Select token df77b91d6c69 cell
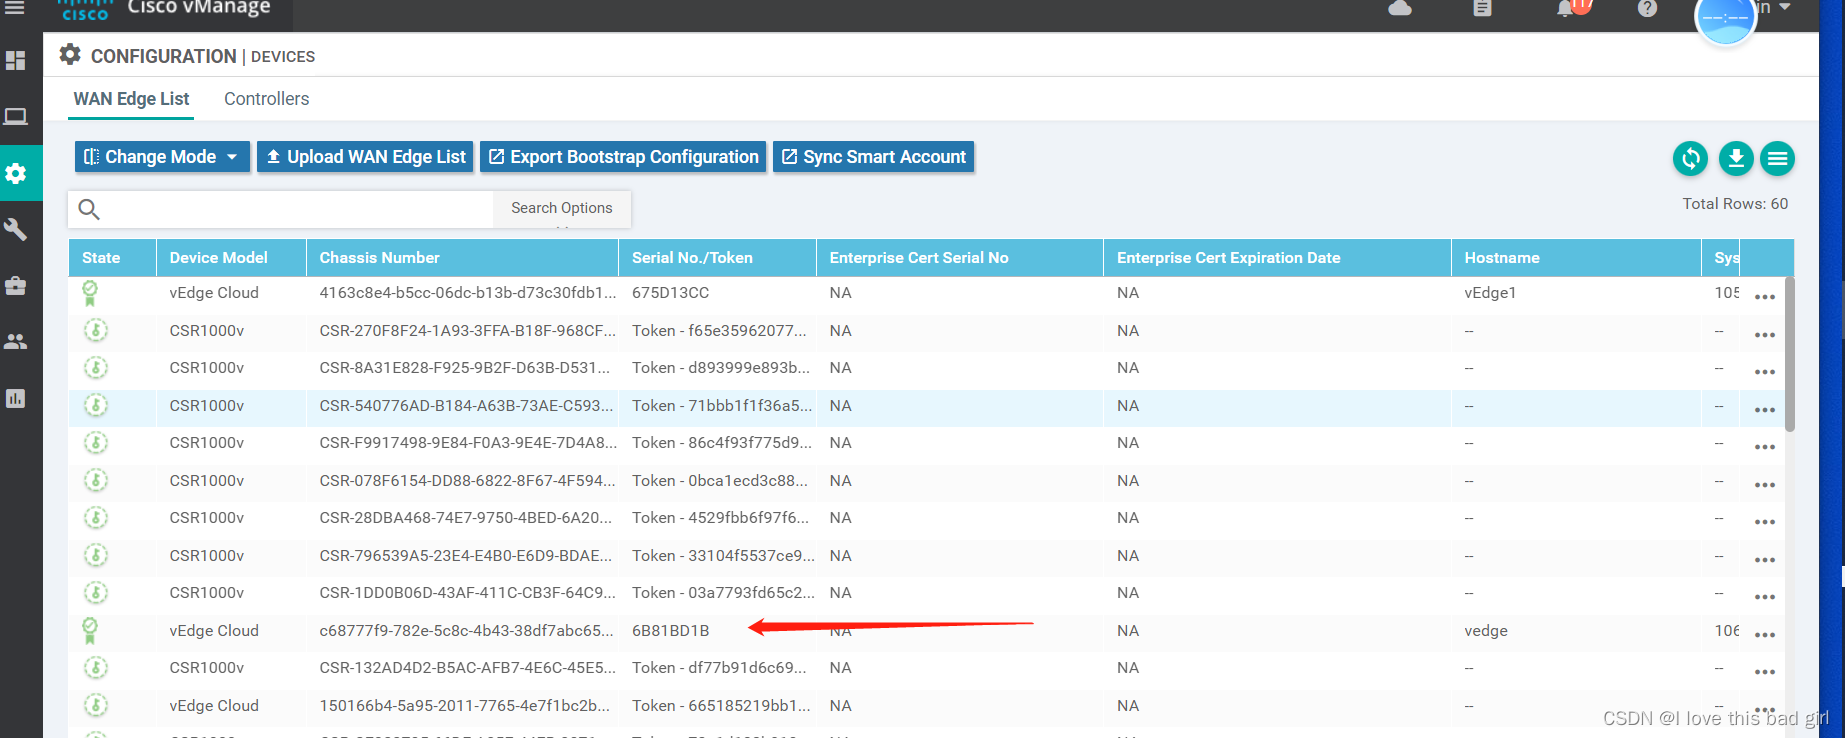1845x738 pixels. 719,668
